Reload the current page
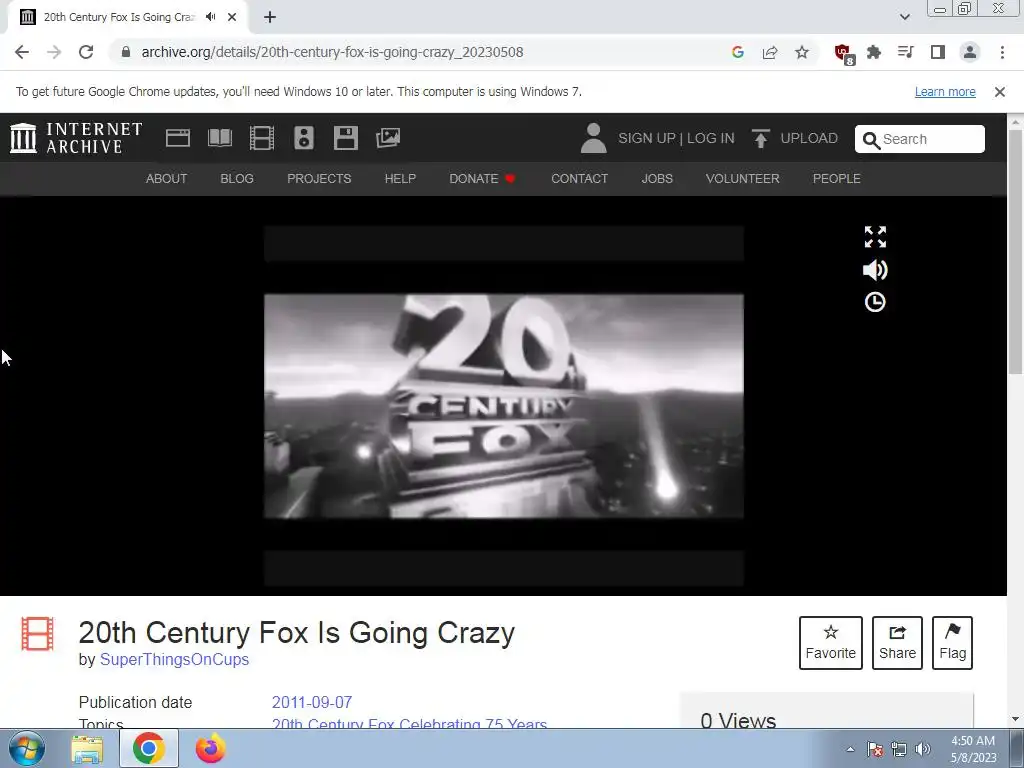The width and height of the screenshot is (1024, 768). click(x=86, y=52)
